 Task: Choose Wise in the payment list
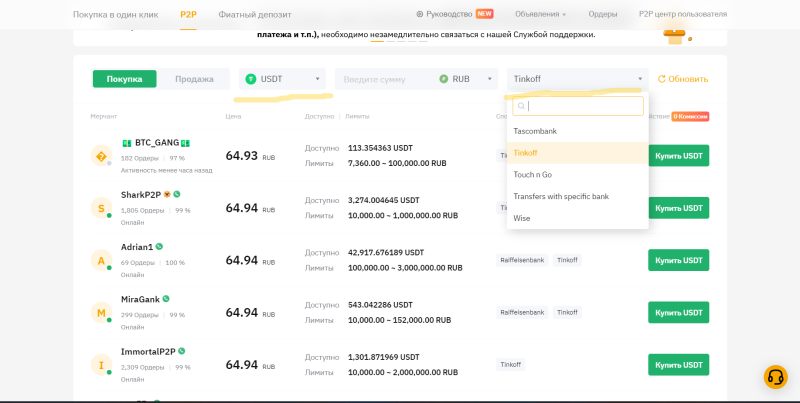click(x=522, y=218)
